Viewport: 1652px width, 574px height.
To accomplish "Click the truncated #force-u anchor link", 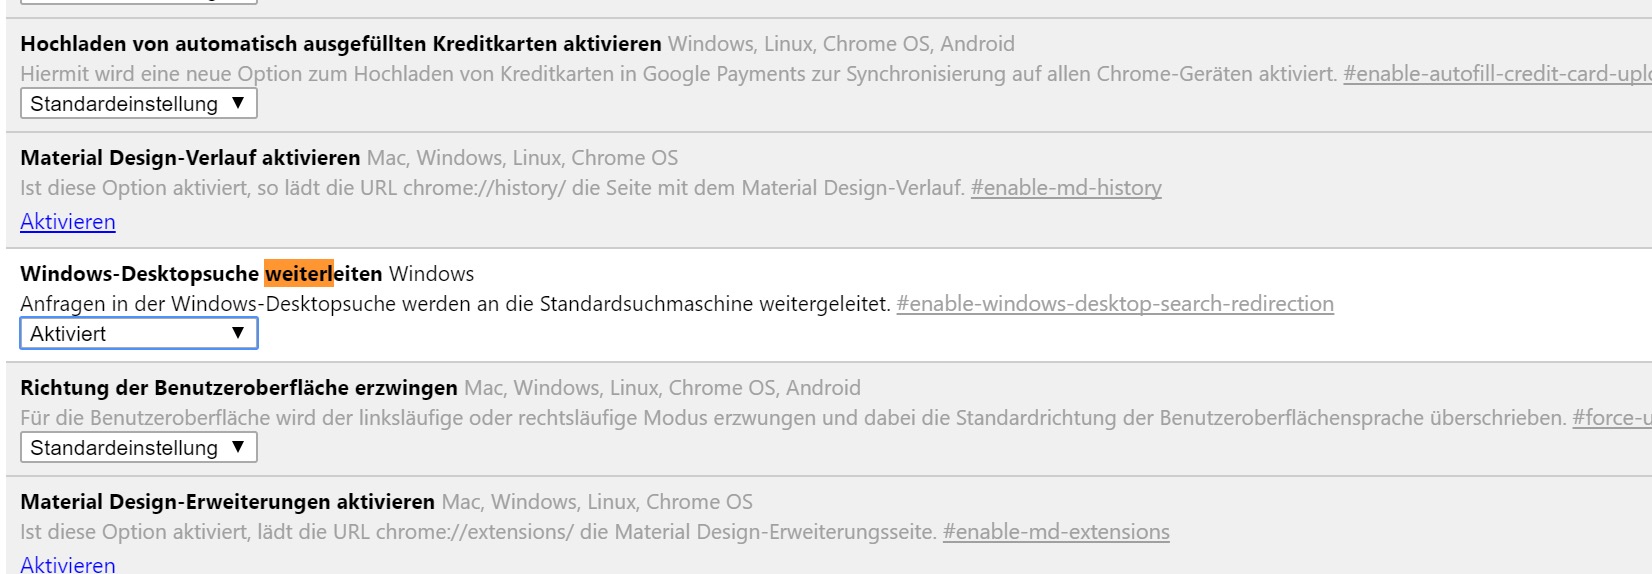I will pyautogui.click(x=1611, y=418).
